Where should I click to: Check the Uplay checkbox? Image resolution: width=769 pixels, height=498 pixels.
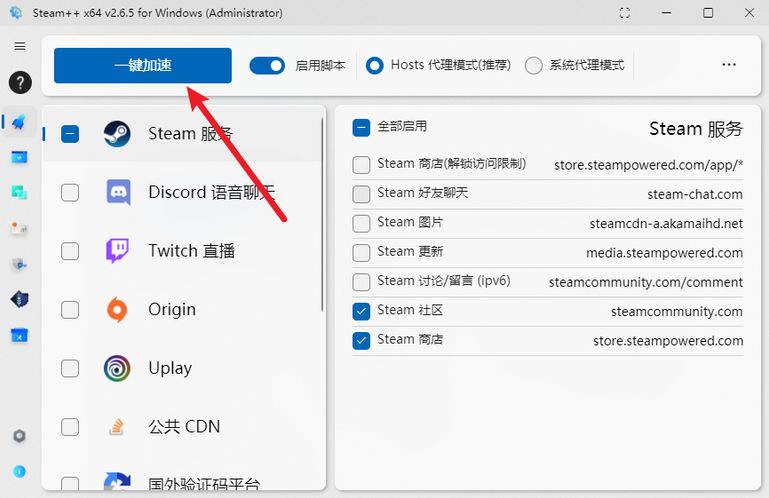point(70,368)
